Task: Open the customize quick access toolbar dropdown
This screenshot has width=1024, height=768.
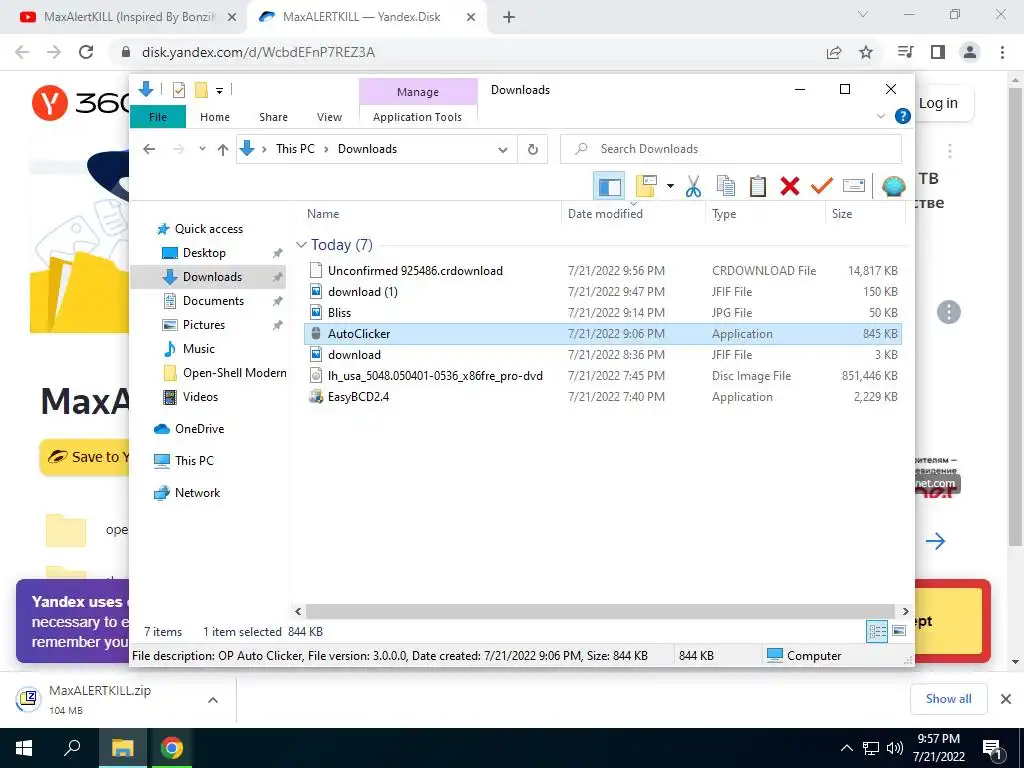Action: pos(219,91)
